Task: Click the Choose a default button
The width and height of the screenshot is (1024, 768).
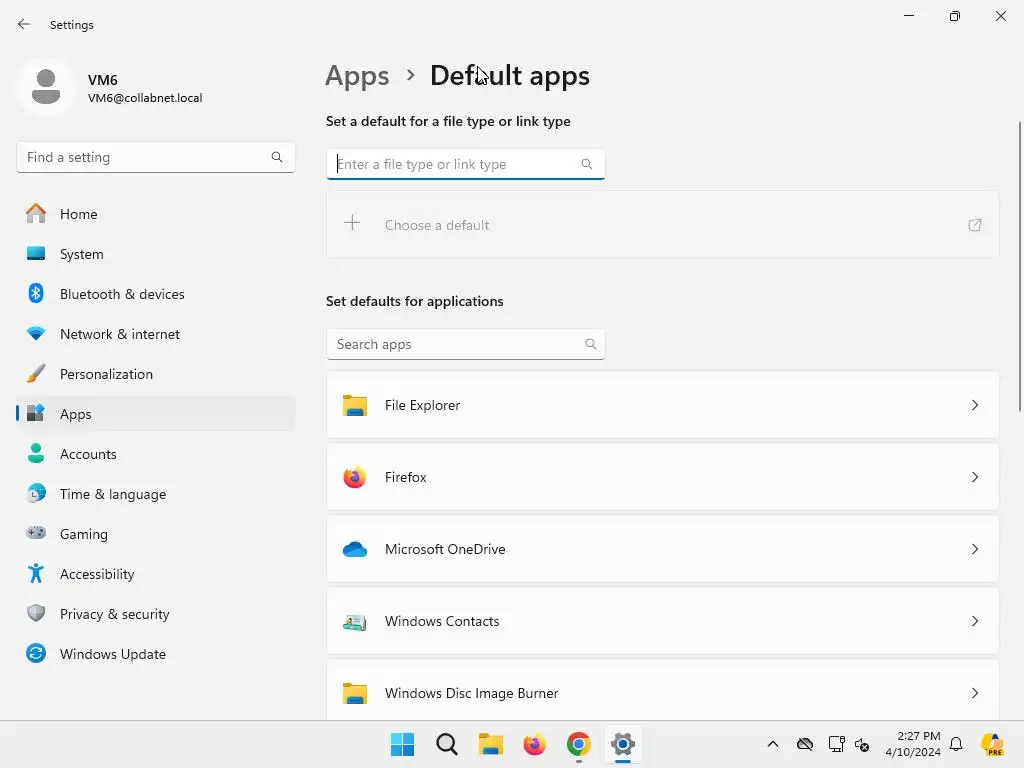Action: pyautogui.click(x=662, y=225)
